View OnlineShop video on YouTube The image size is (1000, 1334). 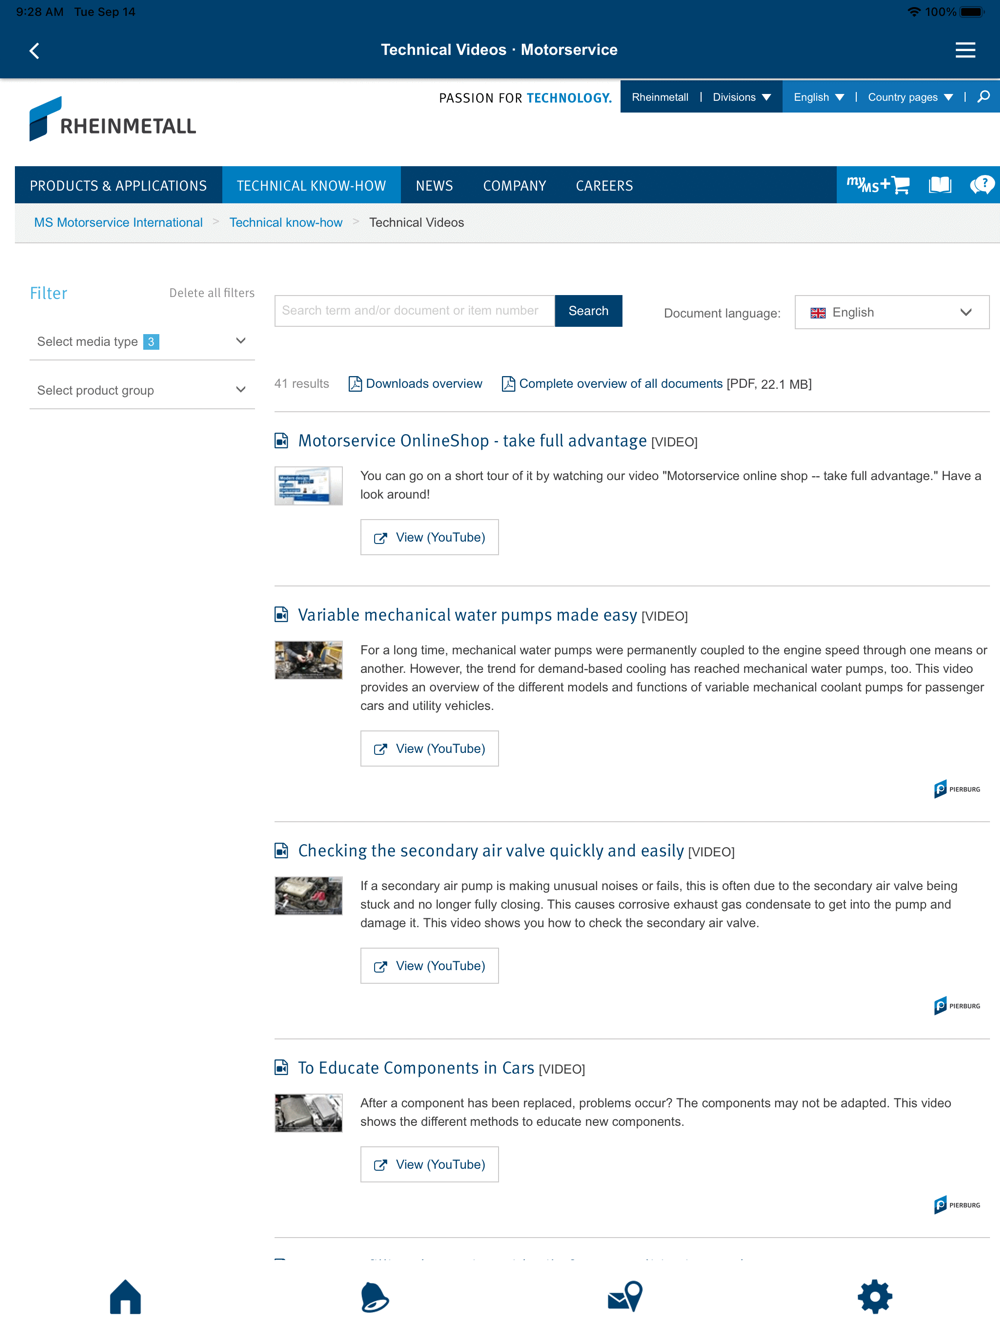tap(429, 537)
